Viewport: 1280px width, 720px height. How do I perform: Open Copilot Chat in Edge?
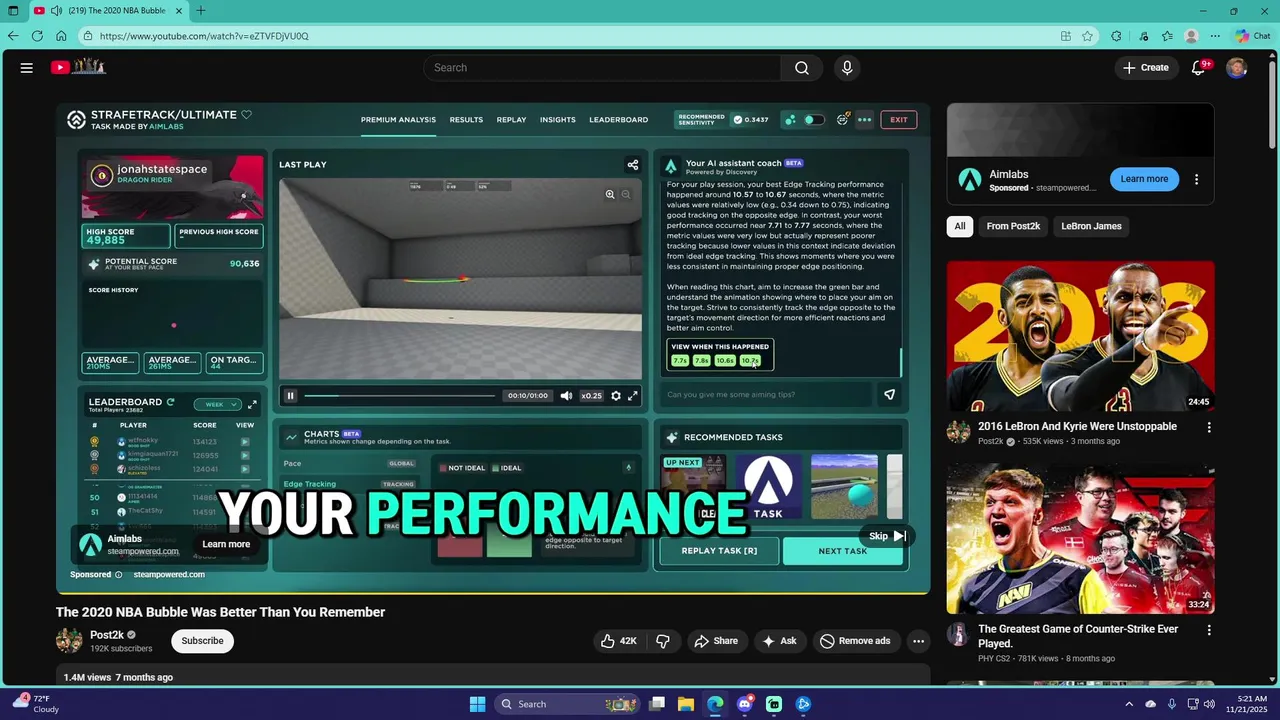(1252, 36)
